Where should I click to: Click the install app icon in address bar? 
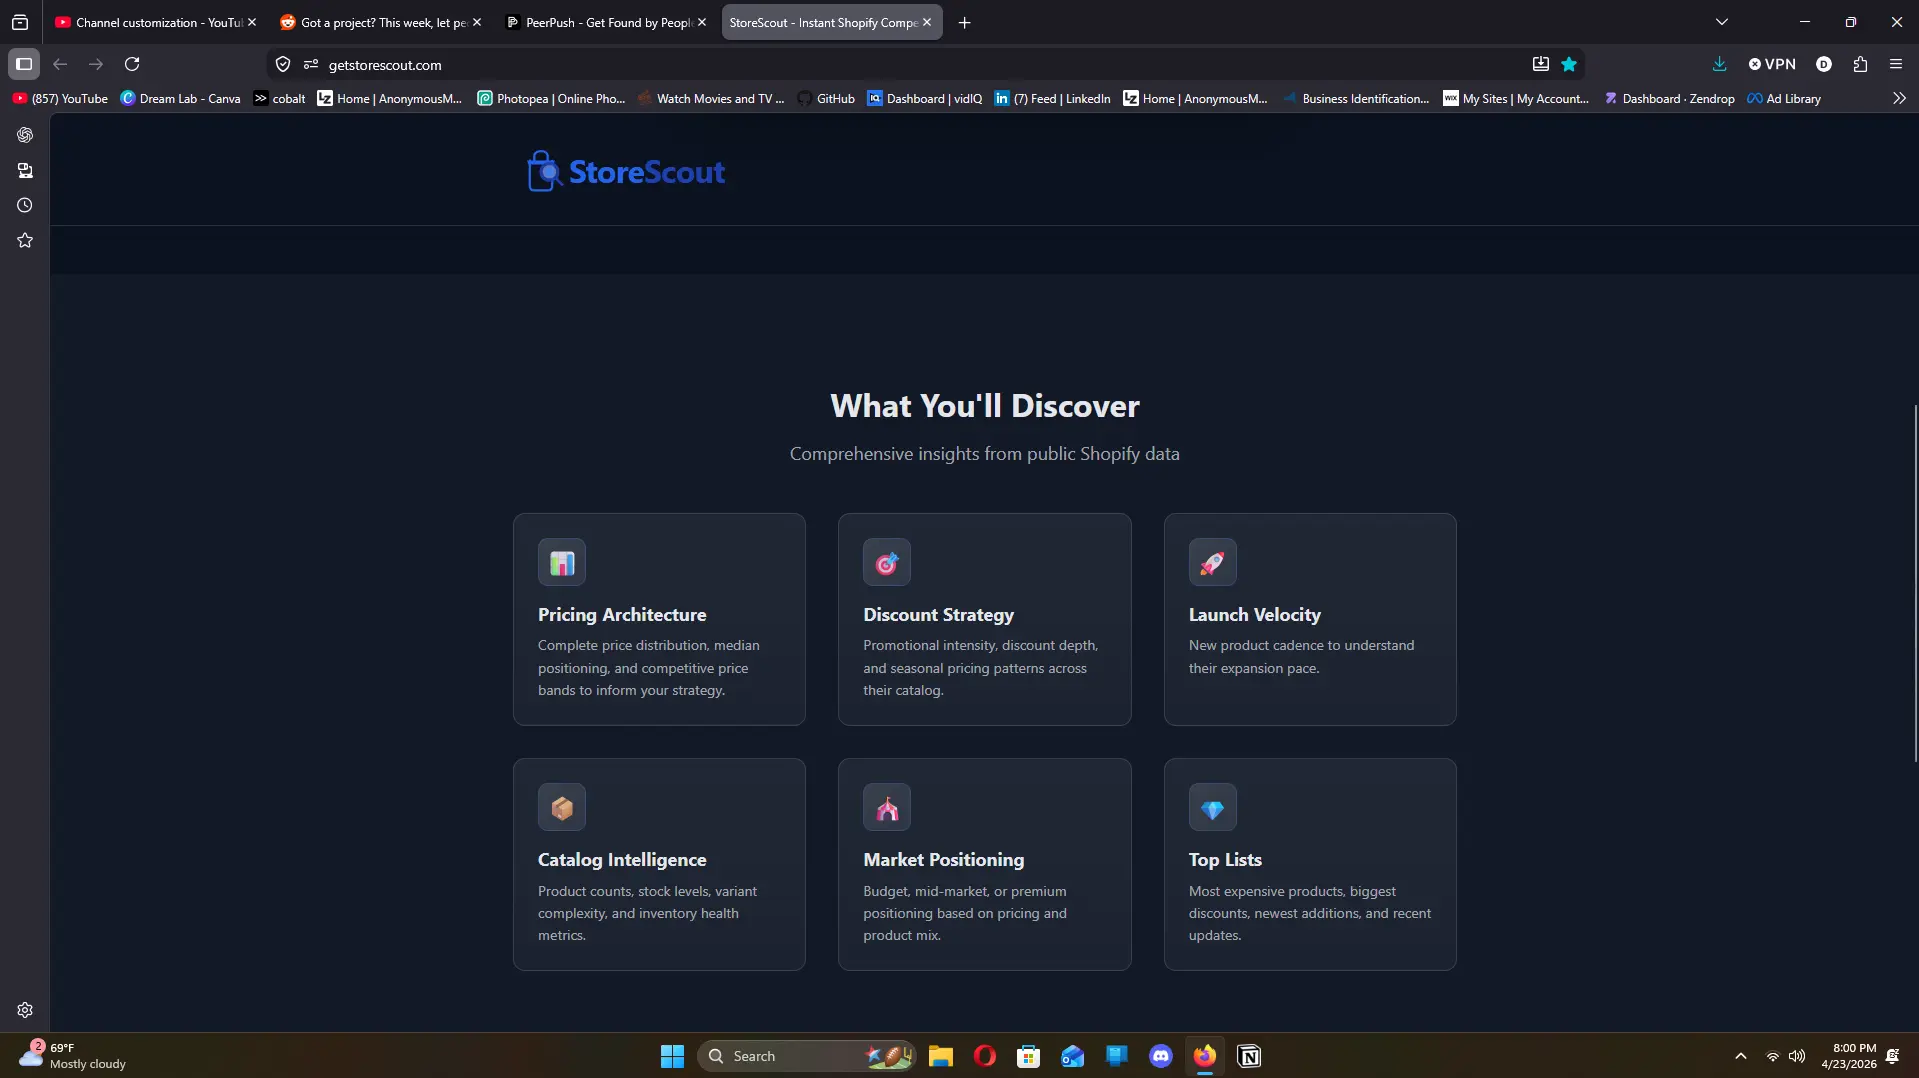coord(1541,64)
